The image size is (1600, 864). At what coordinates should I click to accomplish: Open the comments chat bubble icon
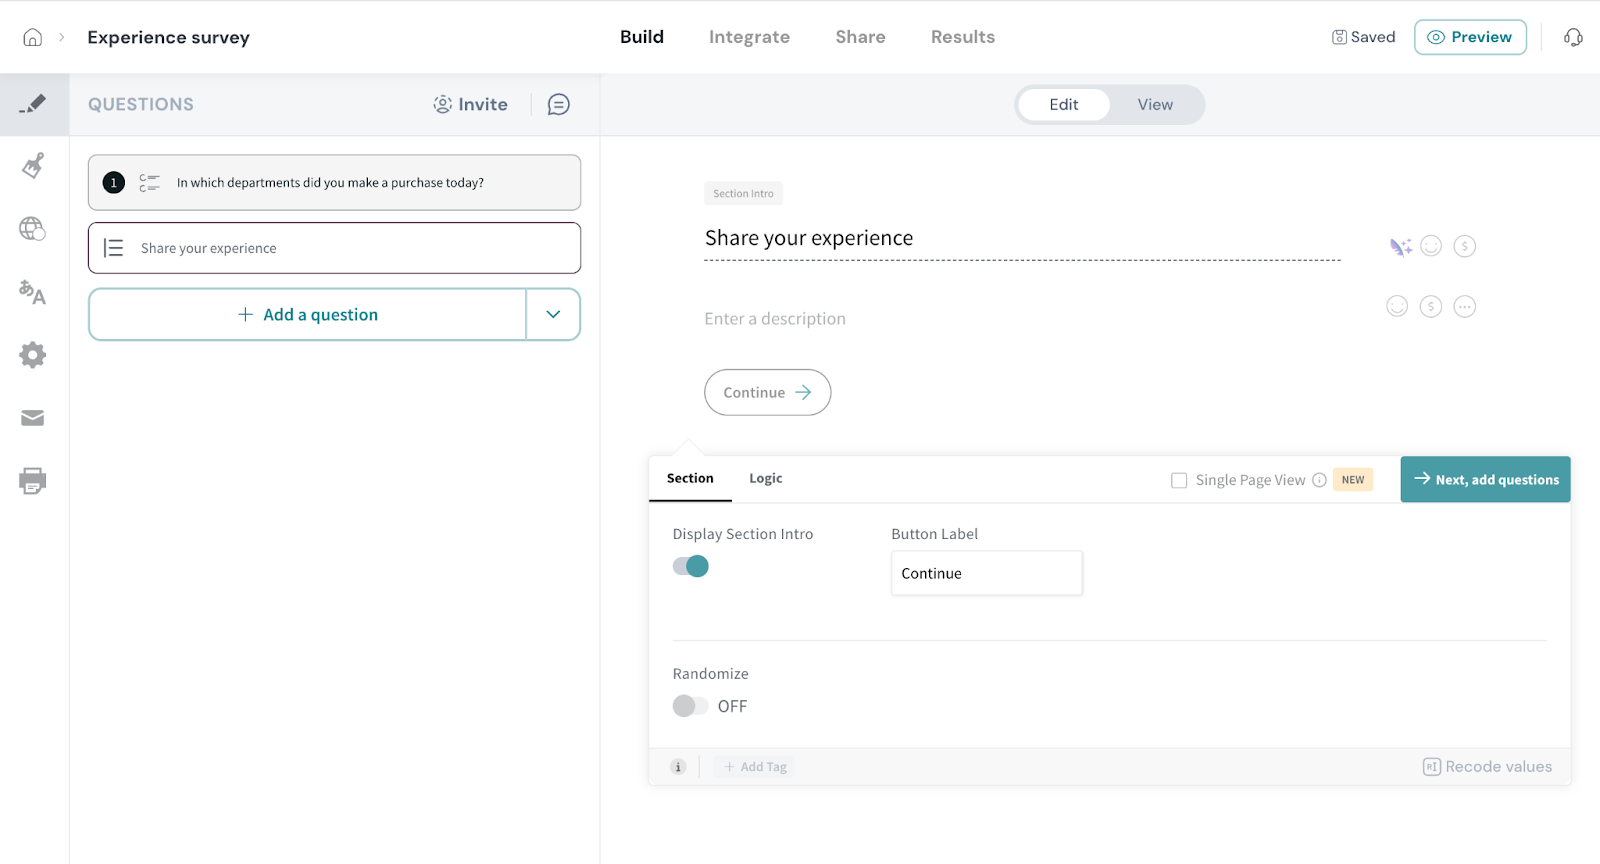click(559, 105)
